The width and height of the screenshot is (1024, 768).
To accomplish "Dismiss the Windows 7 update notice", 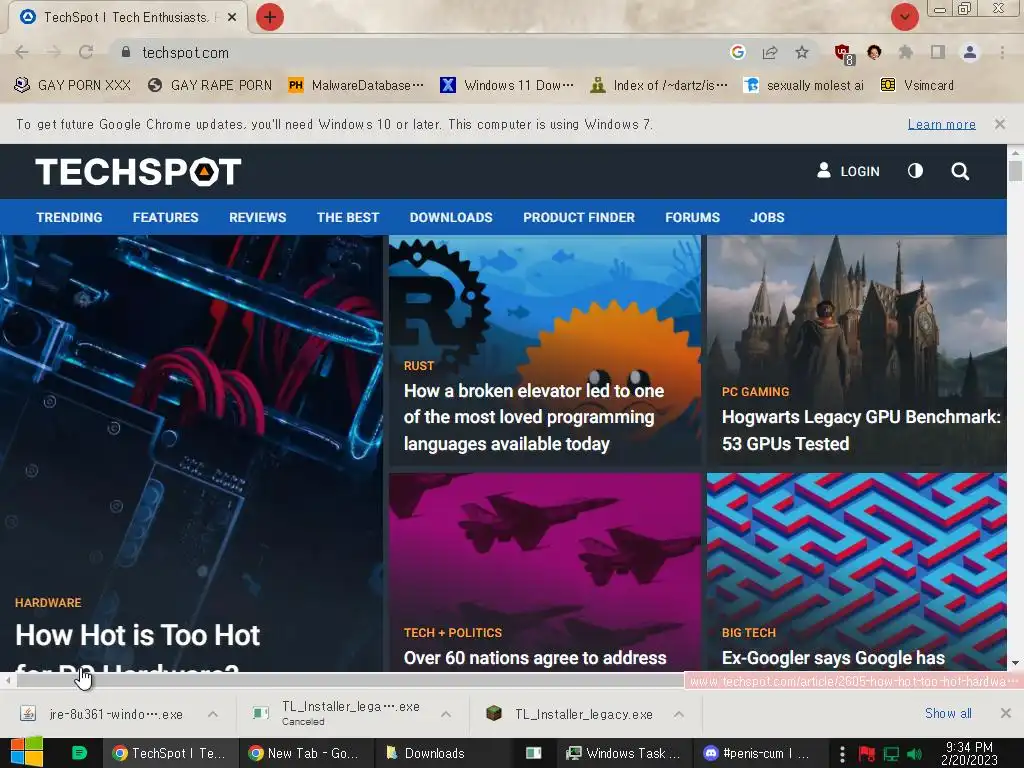I will 1000,124.
